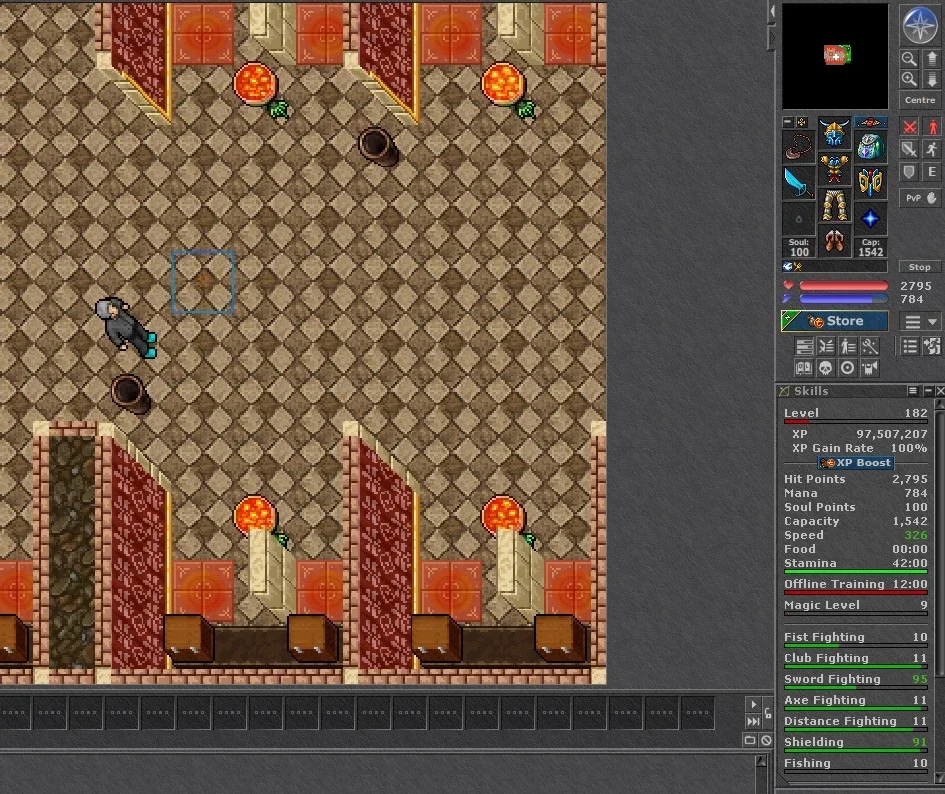Open the skull icon widget
The image size is (945, 794).
tap(826, 368)
